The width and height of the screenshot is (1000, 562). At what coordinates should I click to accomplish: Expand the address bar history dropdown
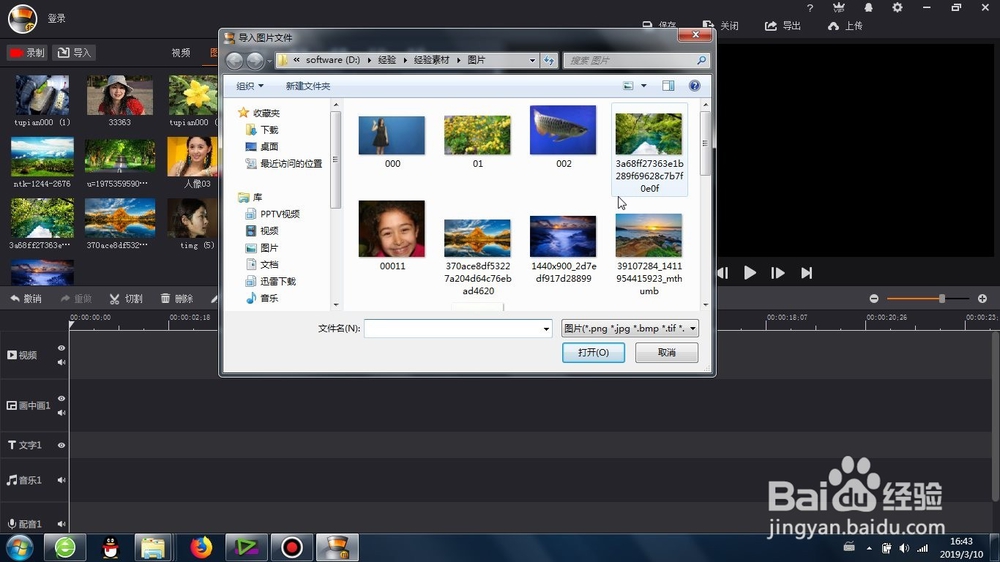532,60
